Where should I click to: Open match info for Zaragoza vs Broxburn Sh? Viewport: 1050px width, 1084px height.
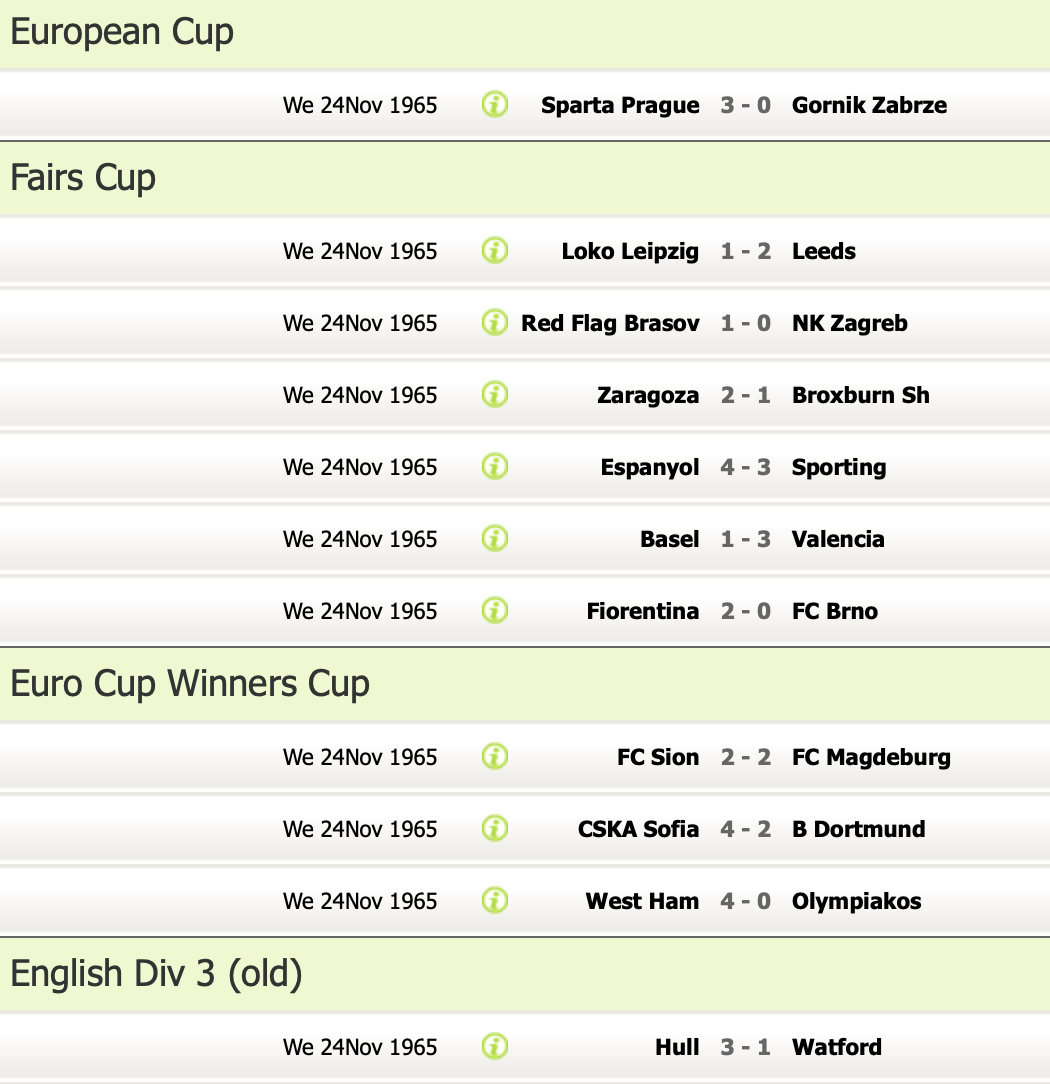tap(495, 394)
